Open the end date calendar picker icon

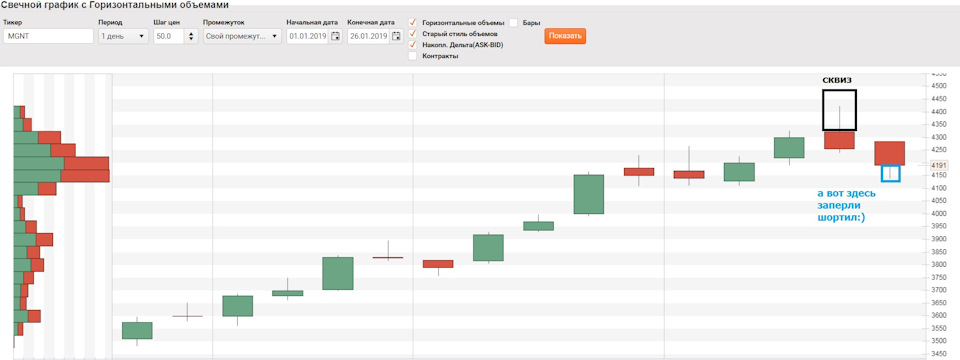click(397, 36)
